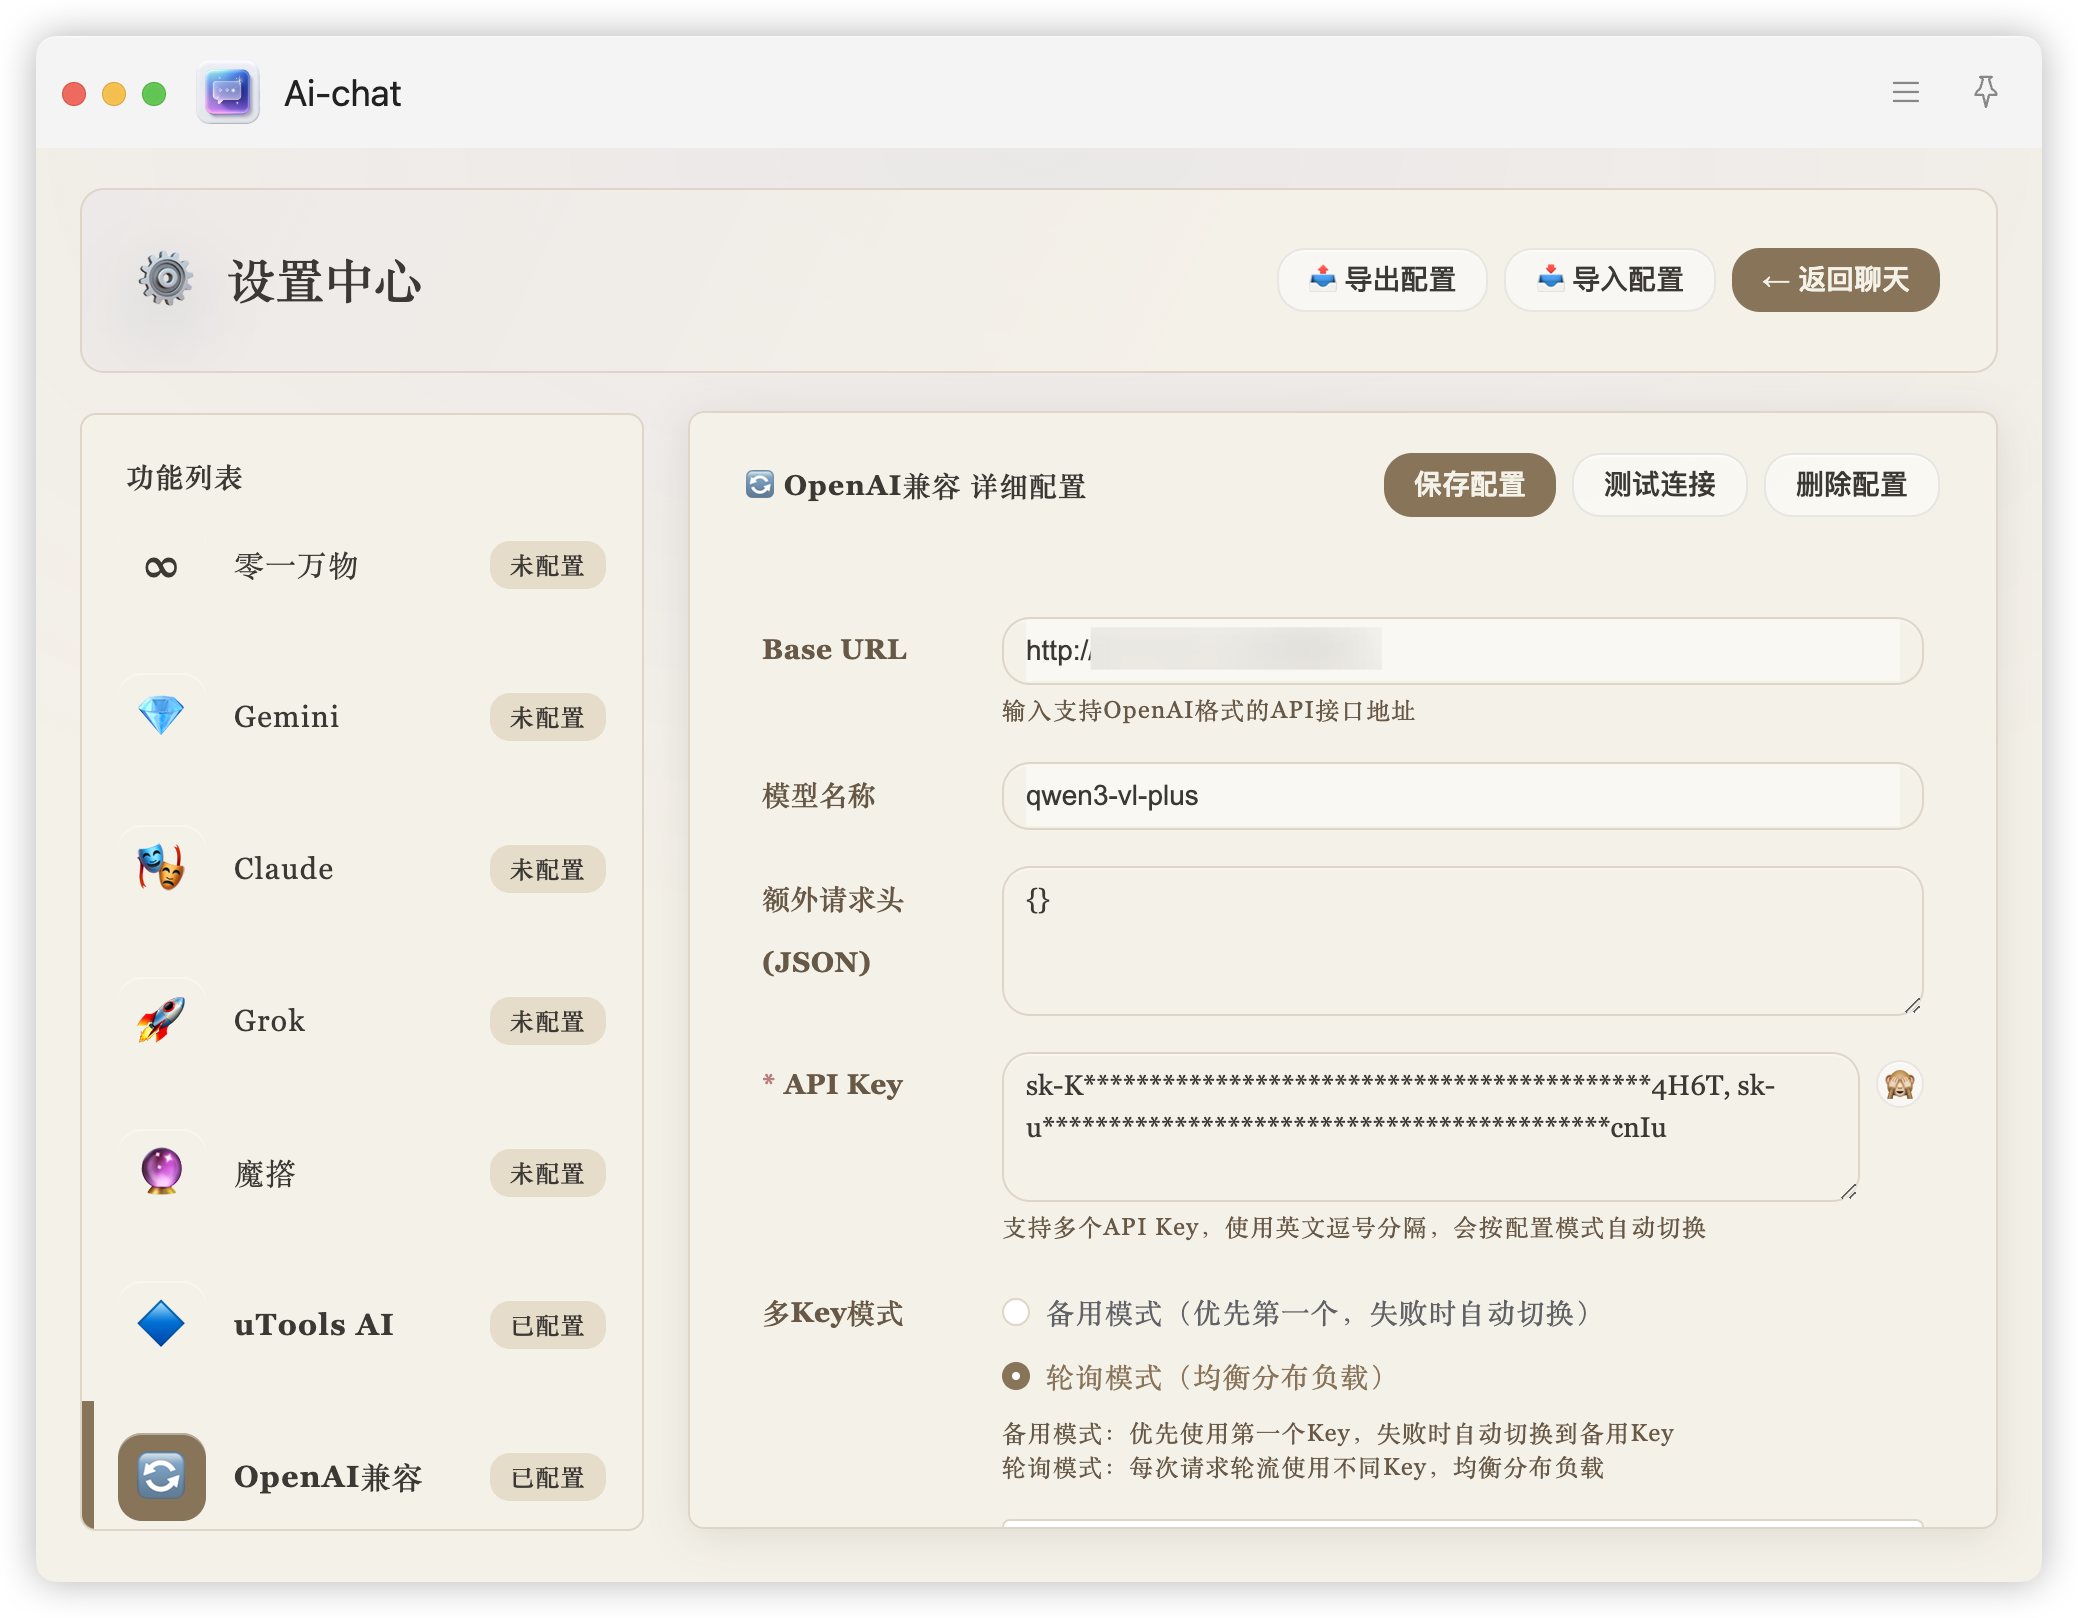This screenshot has width=2078, height=1618.
Task: Click the 模型名称 input field
Action: (x=1461, y=796)
